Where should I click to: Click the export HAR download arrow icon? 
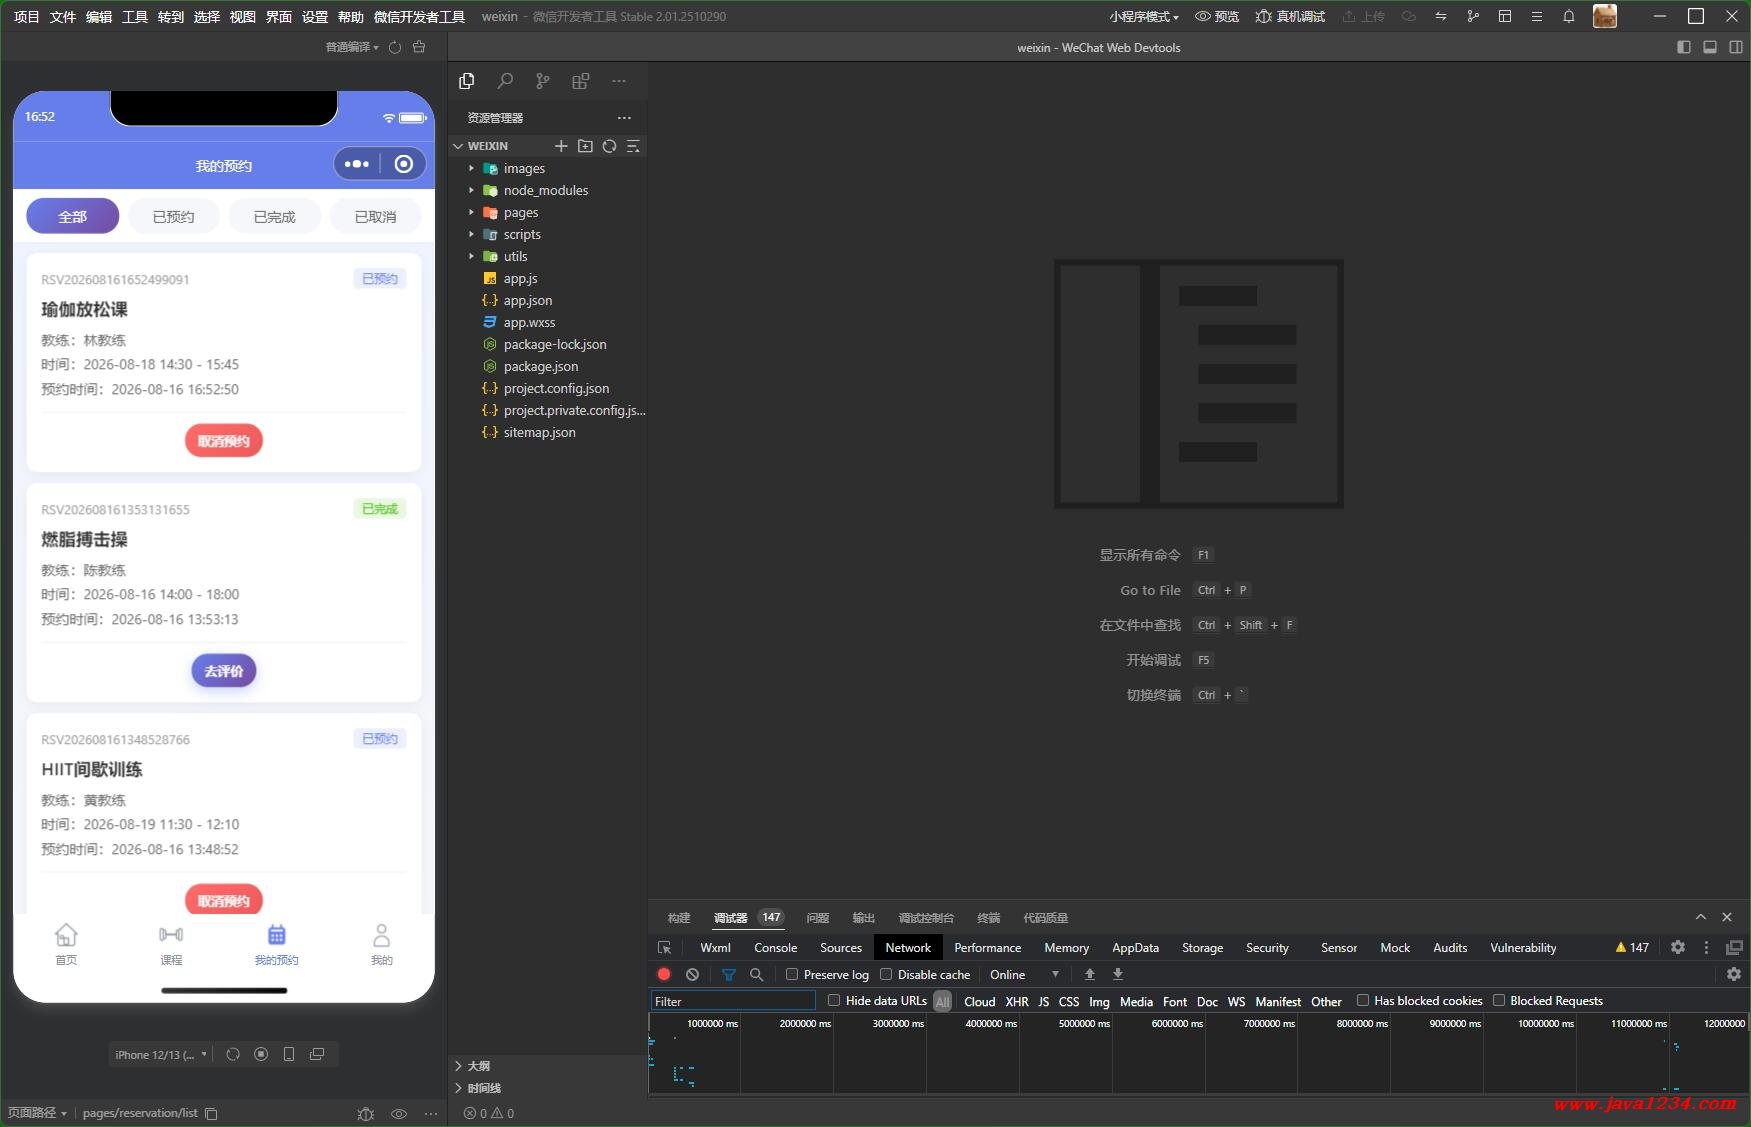pyautogui.click(x=1118, y=974)
